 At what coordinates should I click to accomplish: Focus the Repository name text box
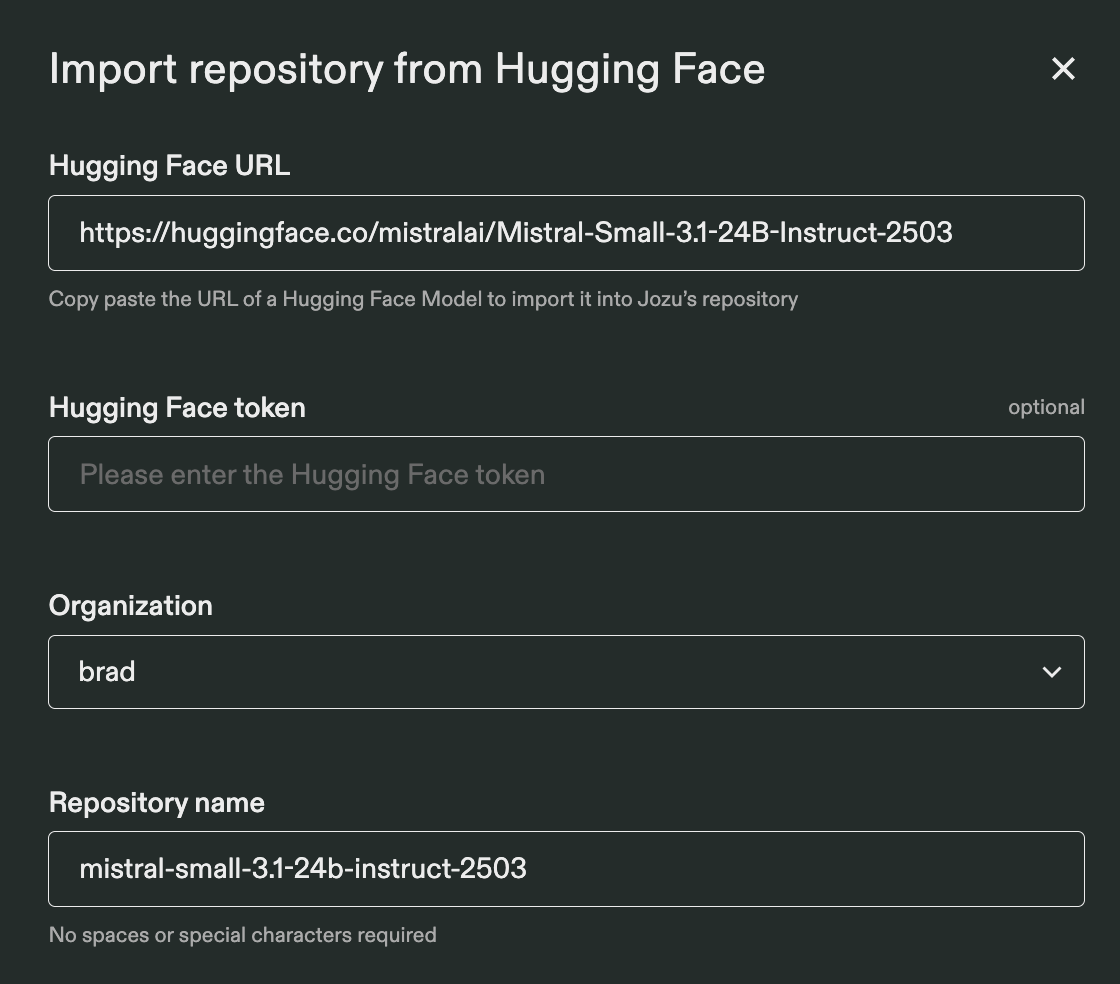pyautogui.click(x=566, y=869)
